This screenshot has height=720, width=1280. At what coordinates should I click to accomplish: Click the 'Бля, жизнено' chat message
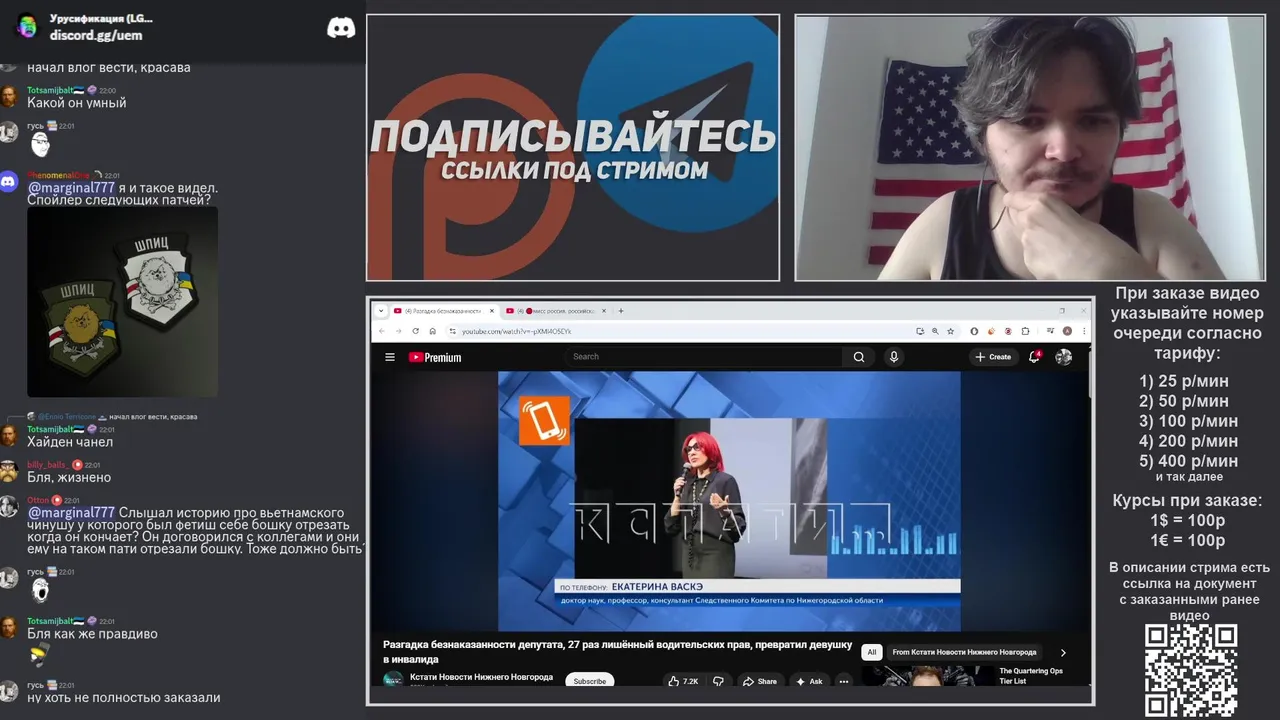point(69,478)
